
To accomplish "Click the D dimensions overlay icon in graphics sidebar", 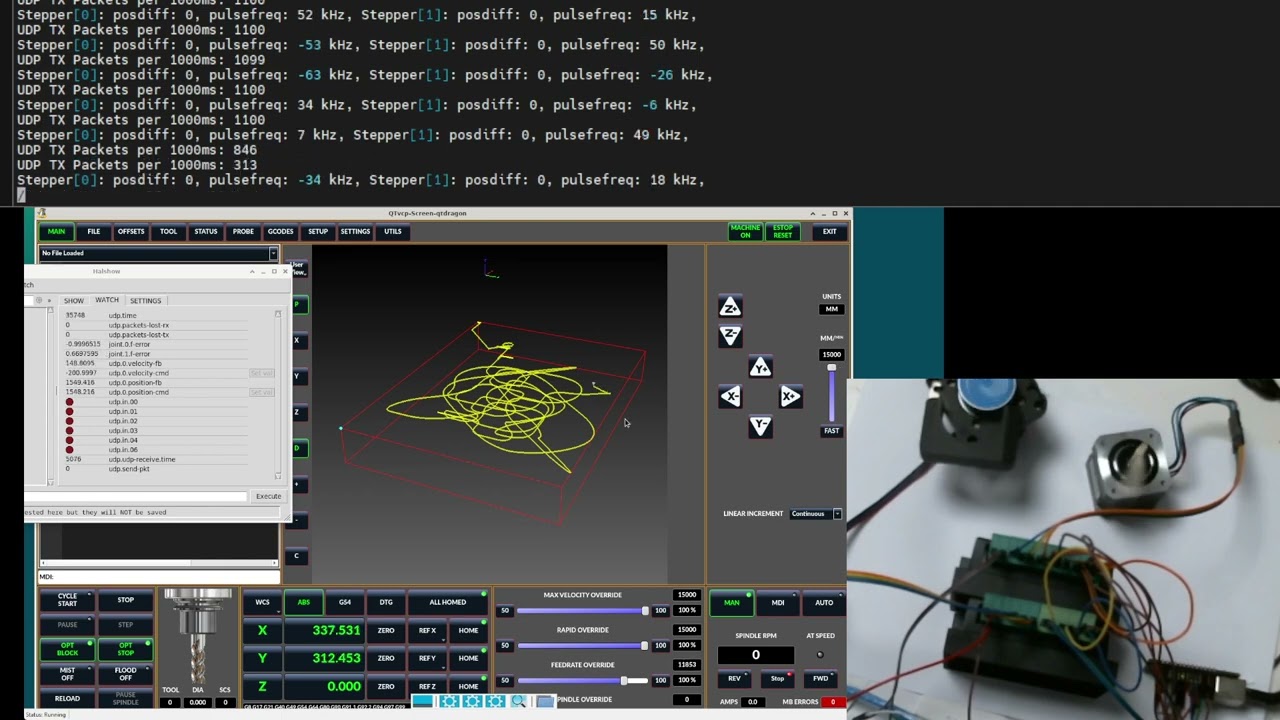I will click(x=296, y=448).
